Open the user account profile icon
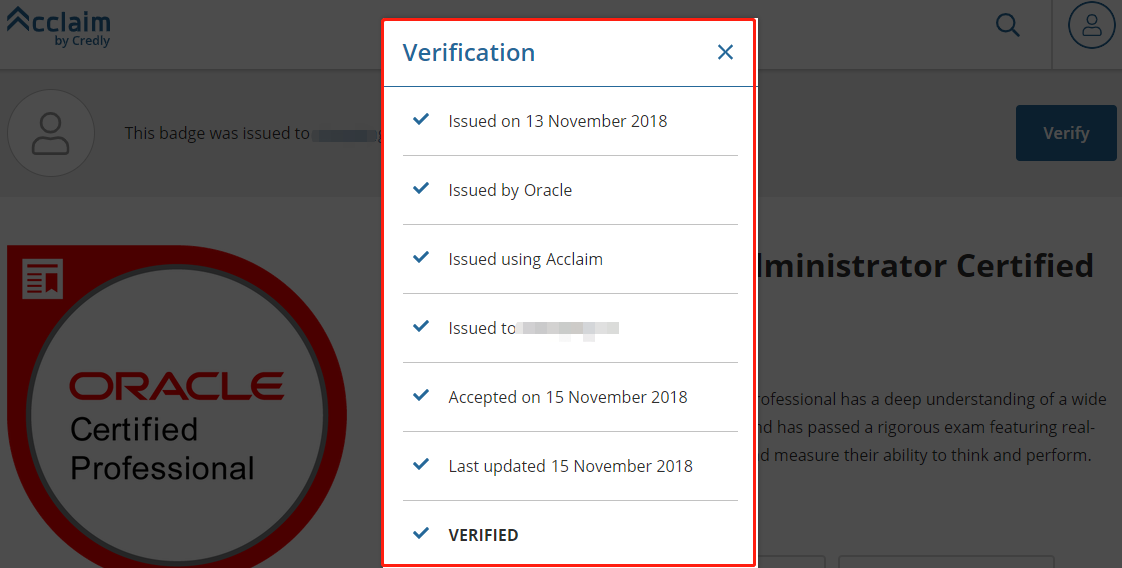This screenshot has width=1122, height=568. (x=1091, y=26)
